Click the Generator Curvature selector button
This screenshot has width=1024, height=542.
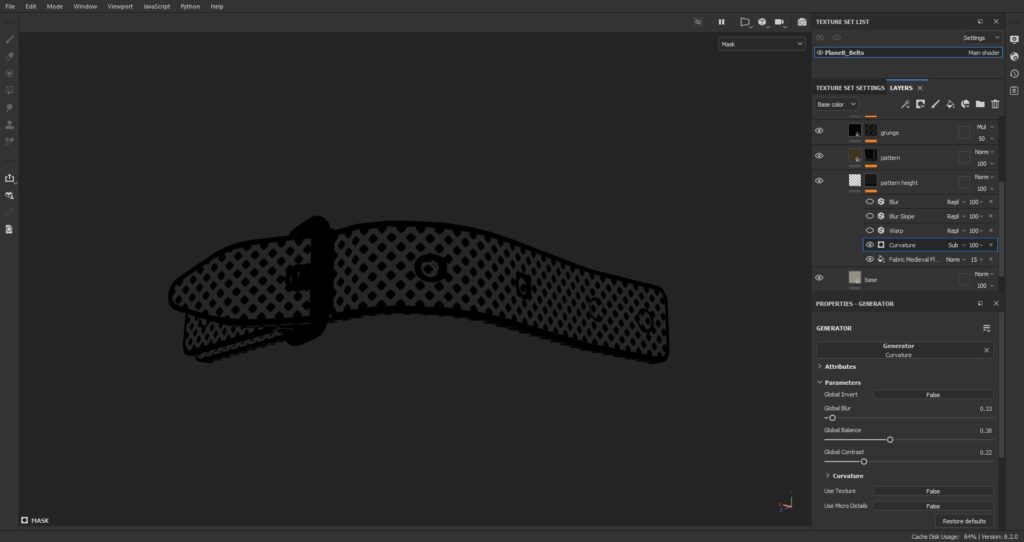pyautogui.click(x=899, y=350)
